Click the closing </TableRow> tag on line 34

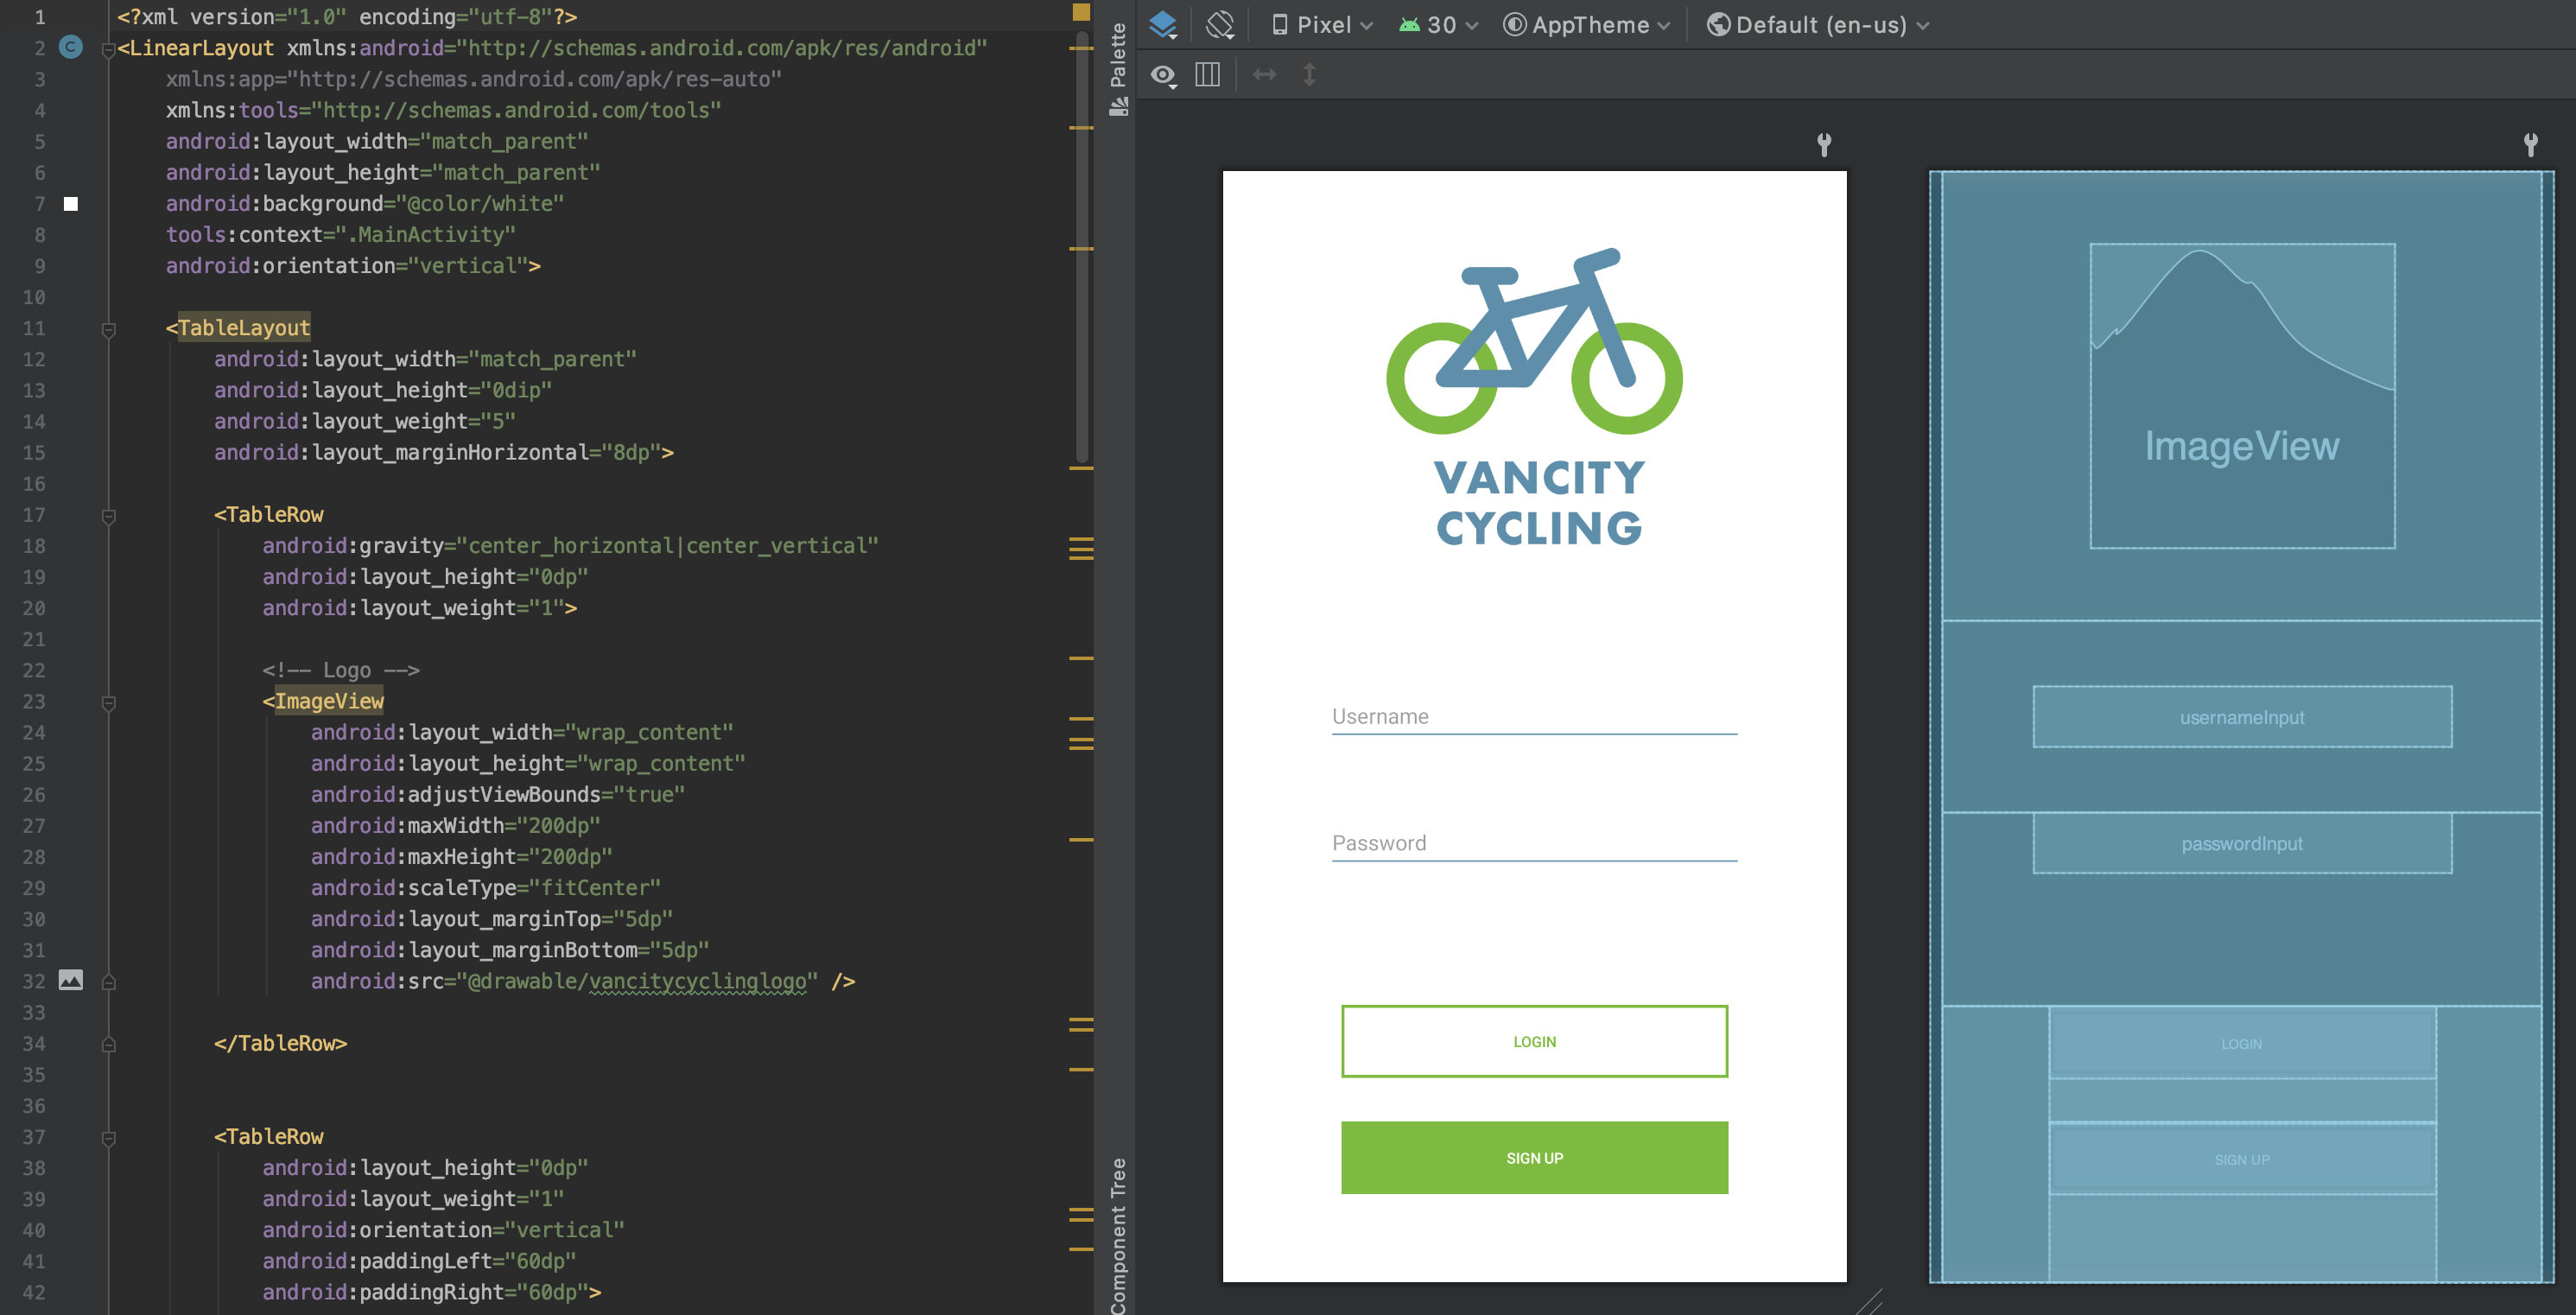tap(280, 1043)
